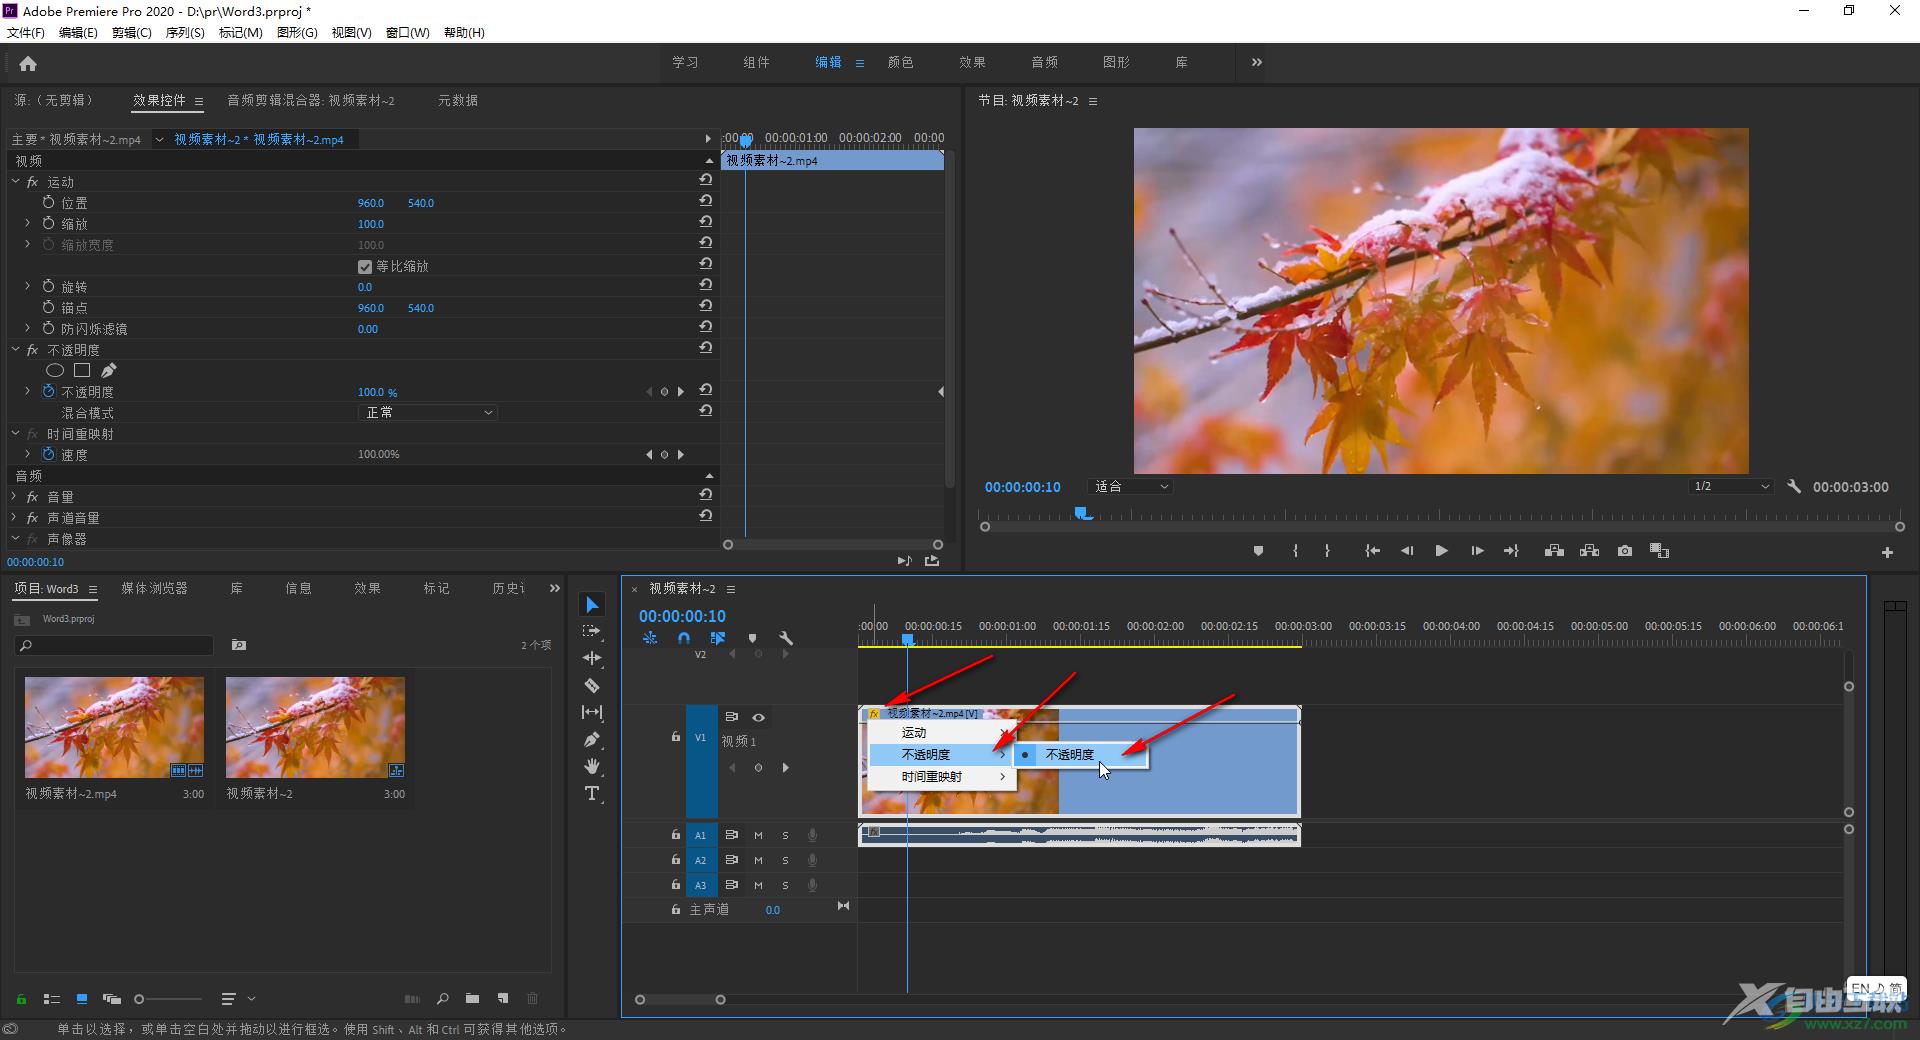1920x1040 pixels.
Task: Toggle snap in timeline
Action: (x=684, y=638)
